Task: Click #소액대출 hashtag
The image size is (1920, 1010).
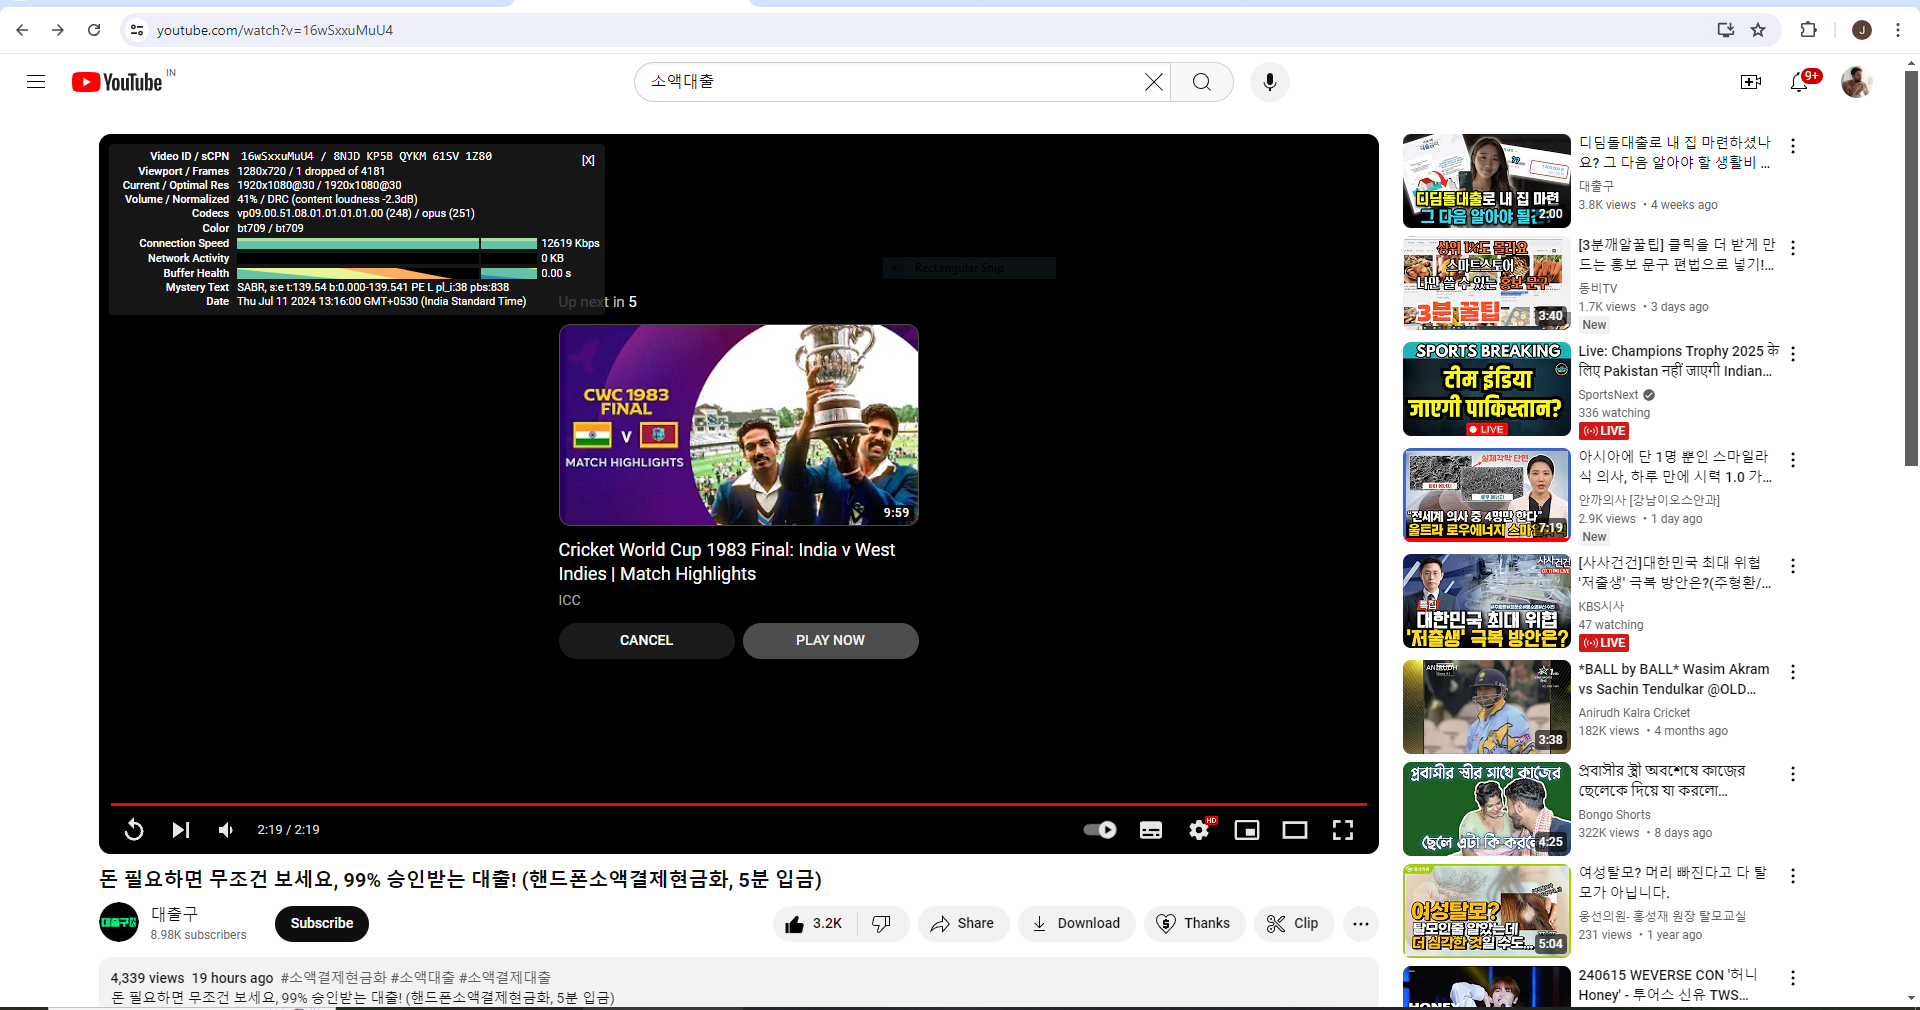Action: (422, 978)
